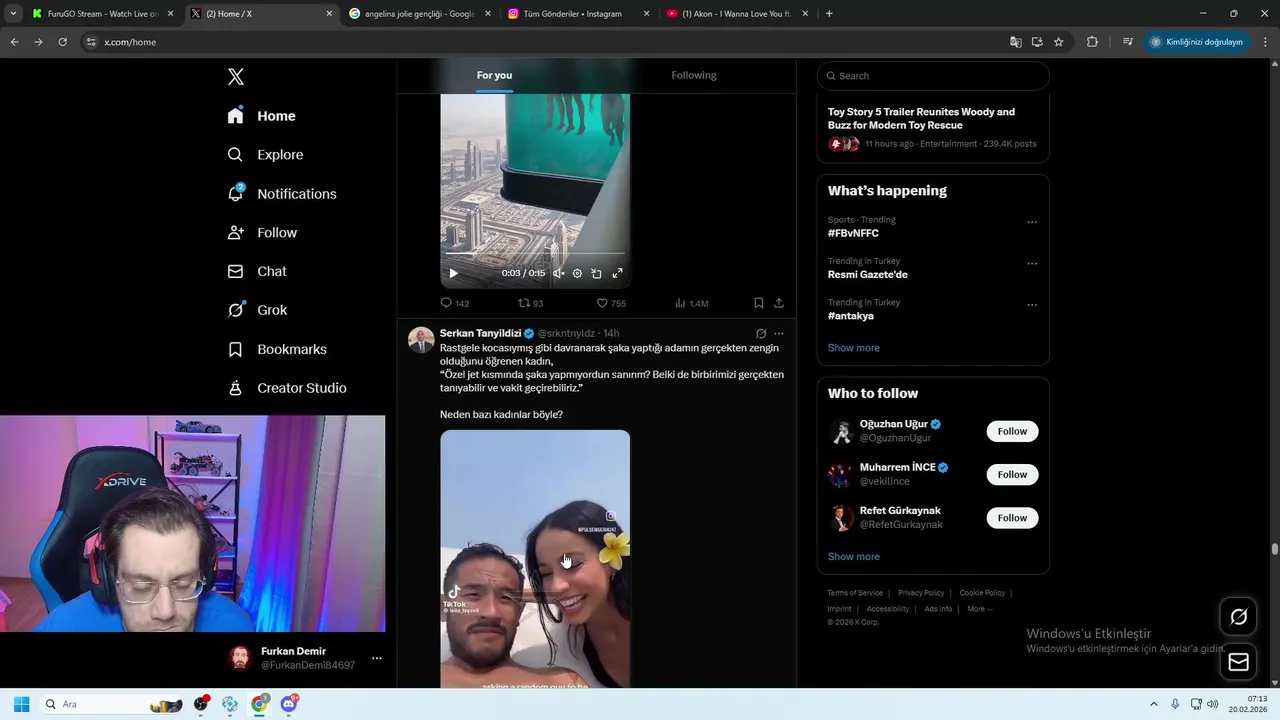Open Chat from the sidebar
This screenshot has width=1280, height=720.
coord(257,271)
